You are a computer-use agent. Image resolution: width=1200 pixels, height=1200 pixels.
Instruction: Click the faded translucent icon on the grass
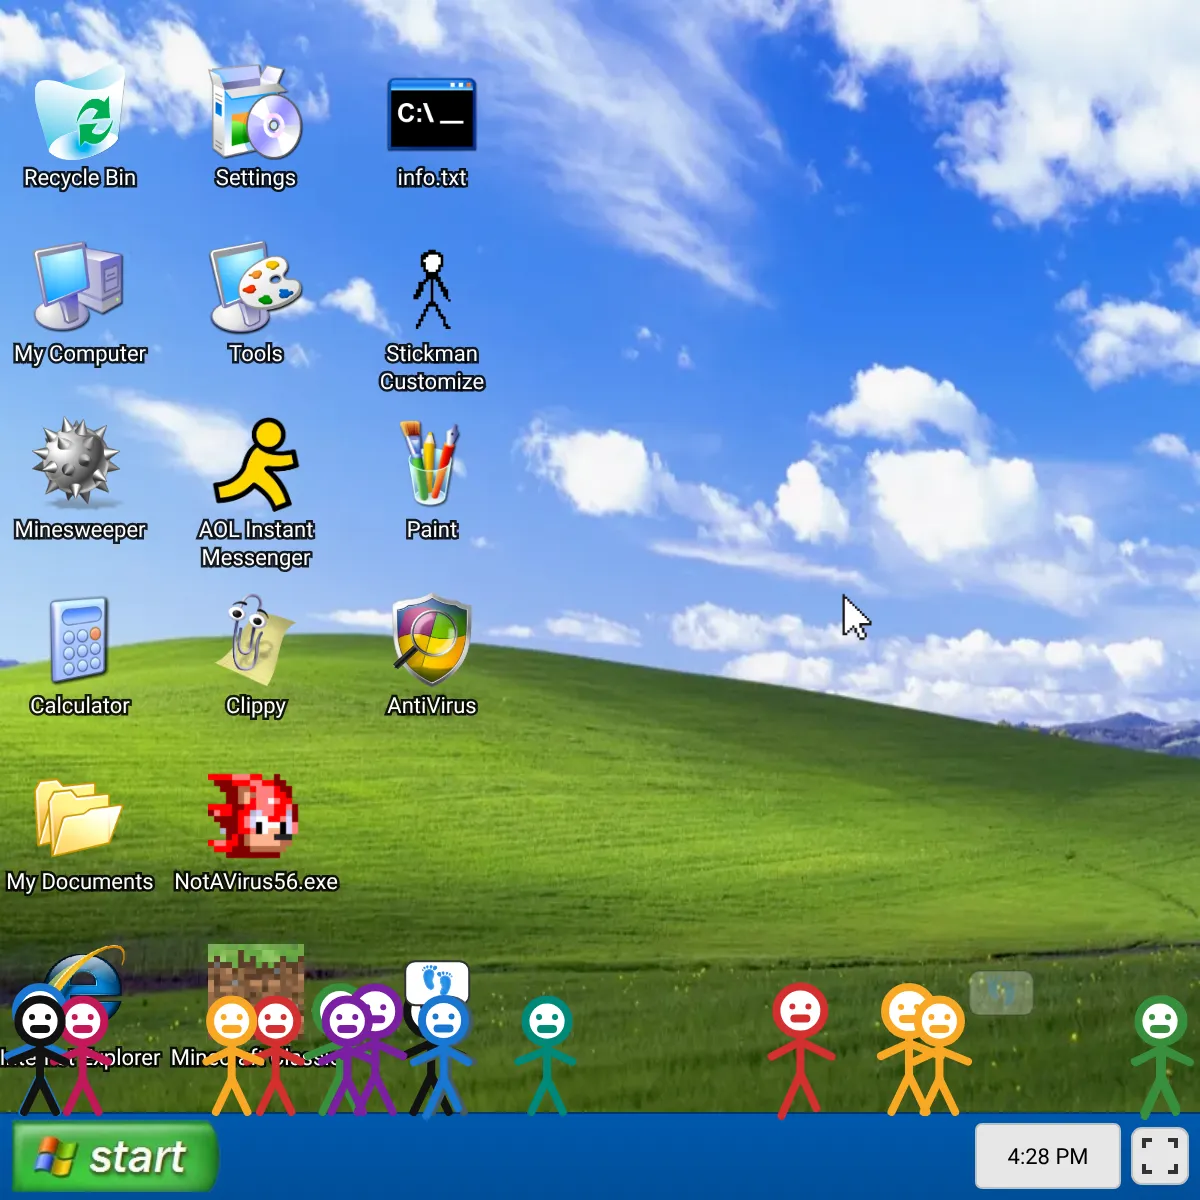click(1001, 993)
